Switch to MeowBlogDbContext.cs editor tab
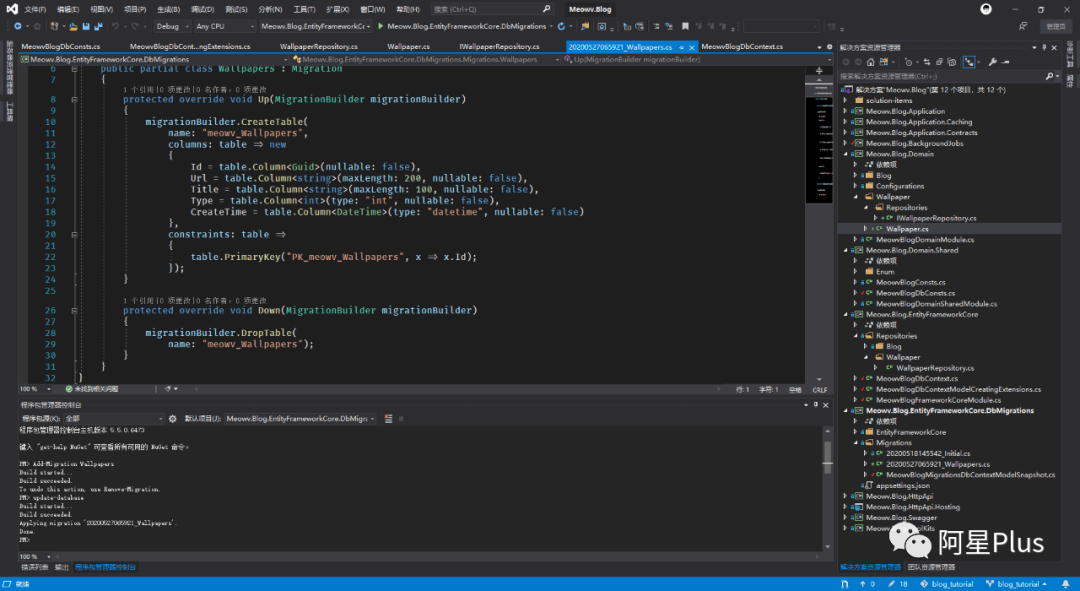Screen dimensions: 1080x591 [742, 47]
